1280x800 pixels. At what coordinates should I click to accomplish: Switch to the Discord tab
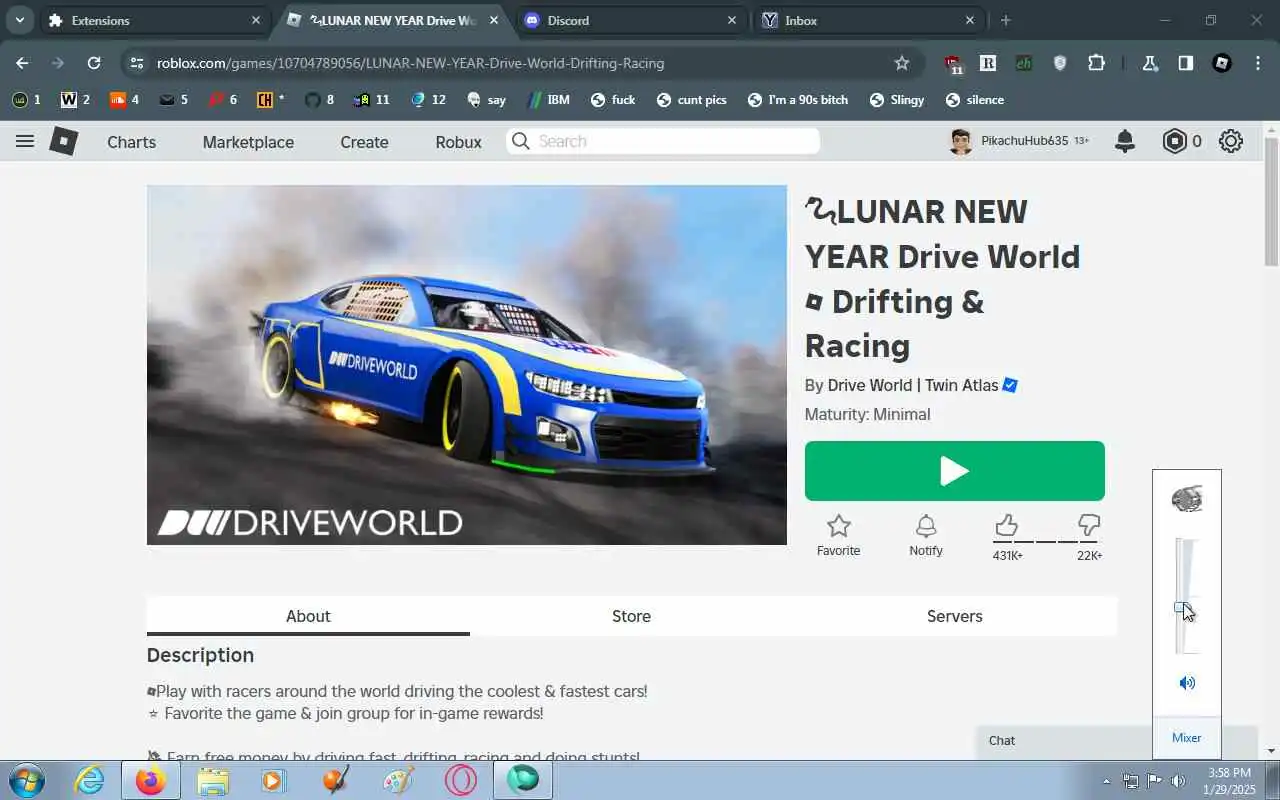632,20
